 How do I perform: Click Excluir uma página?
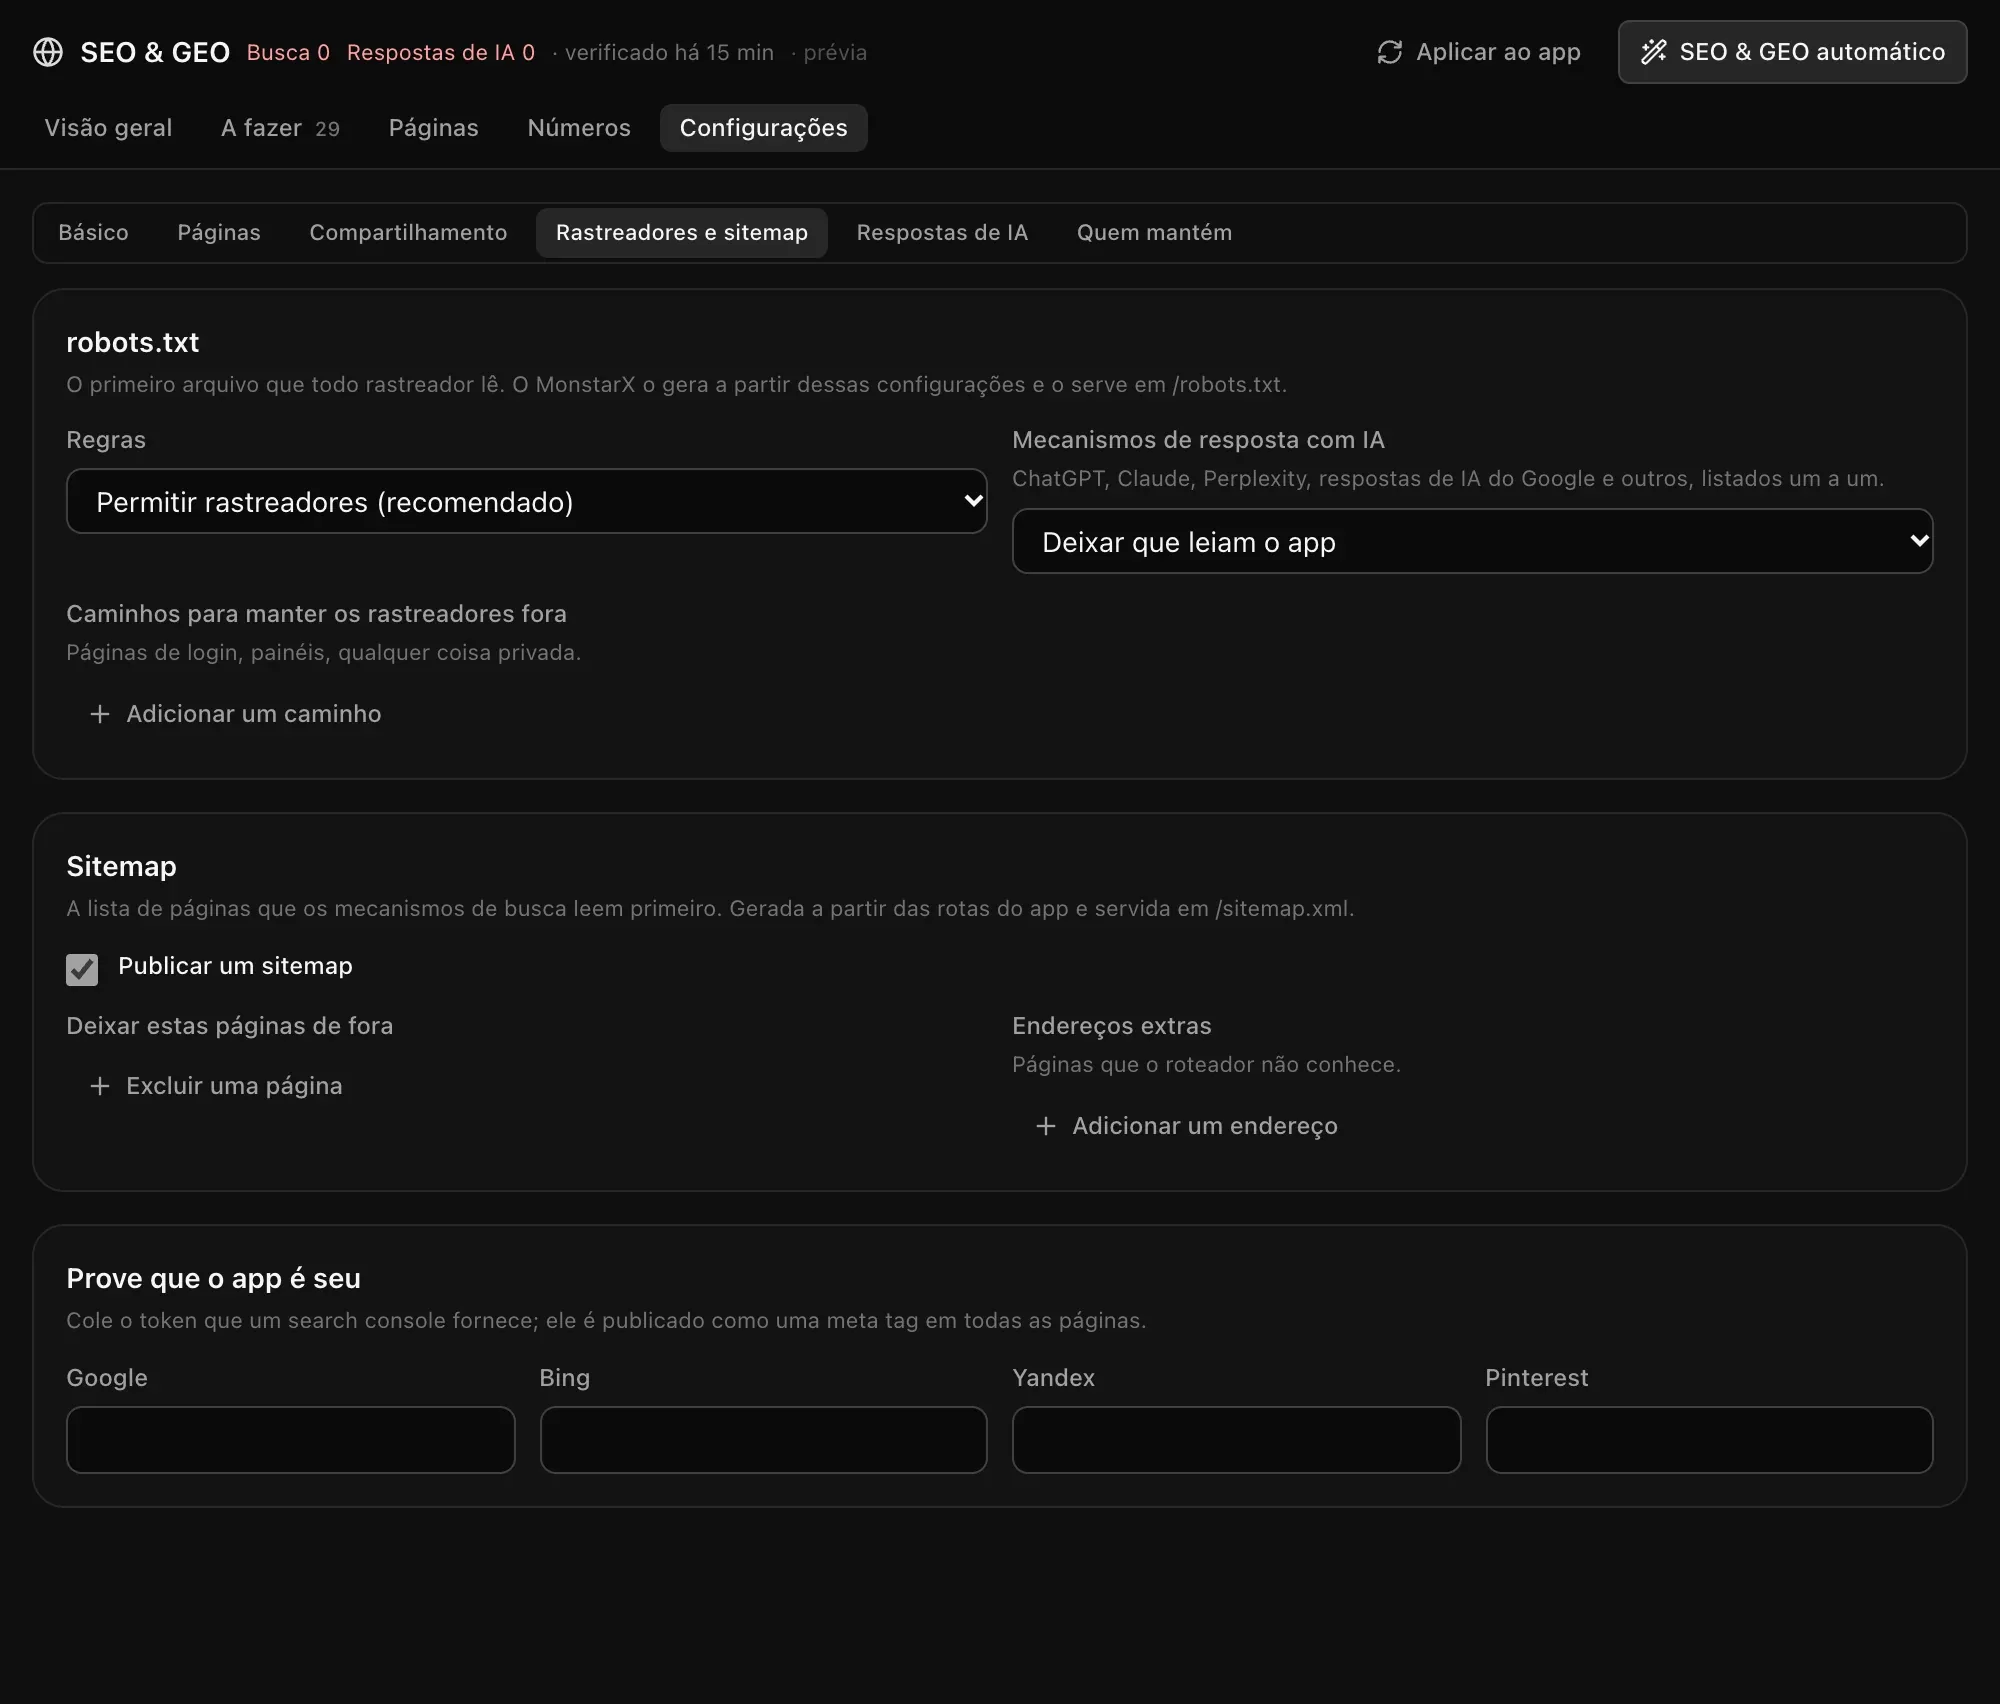216,1086
